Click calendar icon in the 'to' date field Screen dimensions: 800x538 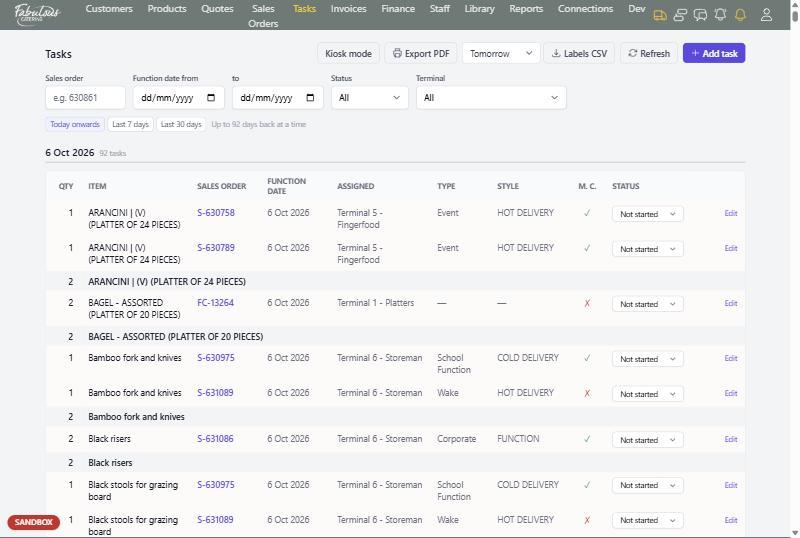310,97
